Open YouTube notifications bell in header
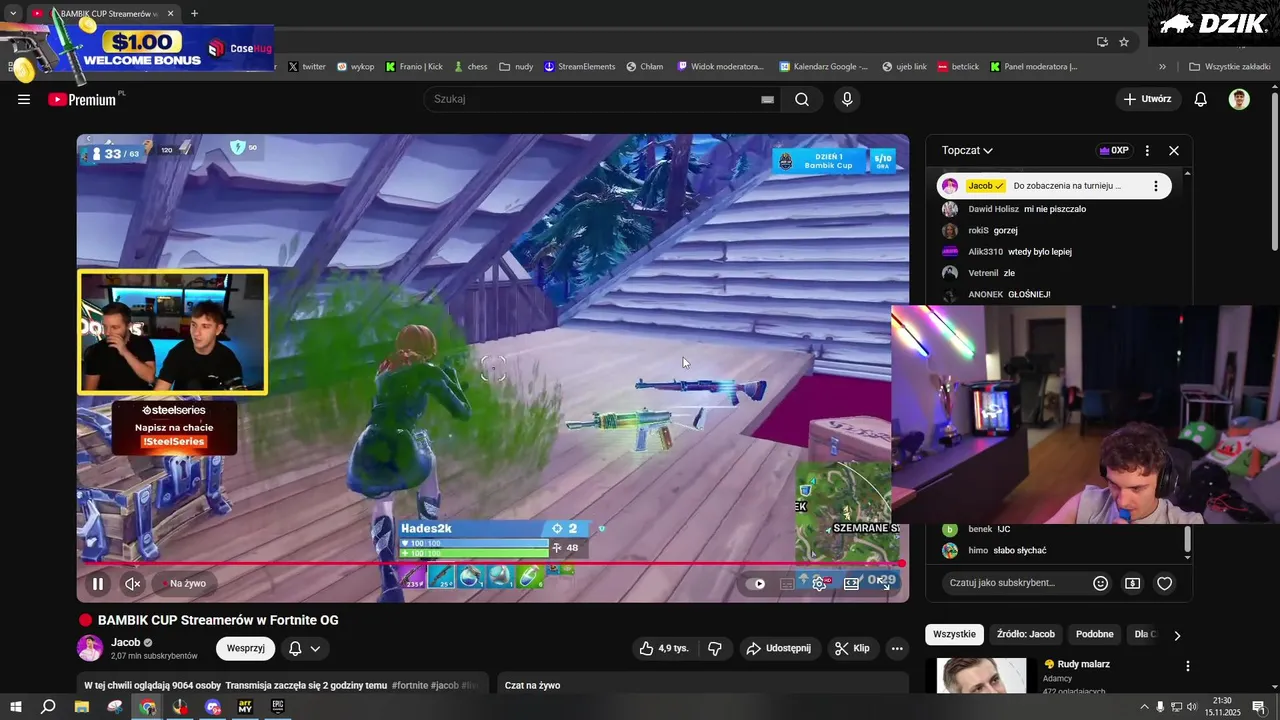Viewport: 1280px width, 720px height. pyautogui.click(x=1201, y=99)
